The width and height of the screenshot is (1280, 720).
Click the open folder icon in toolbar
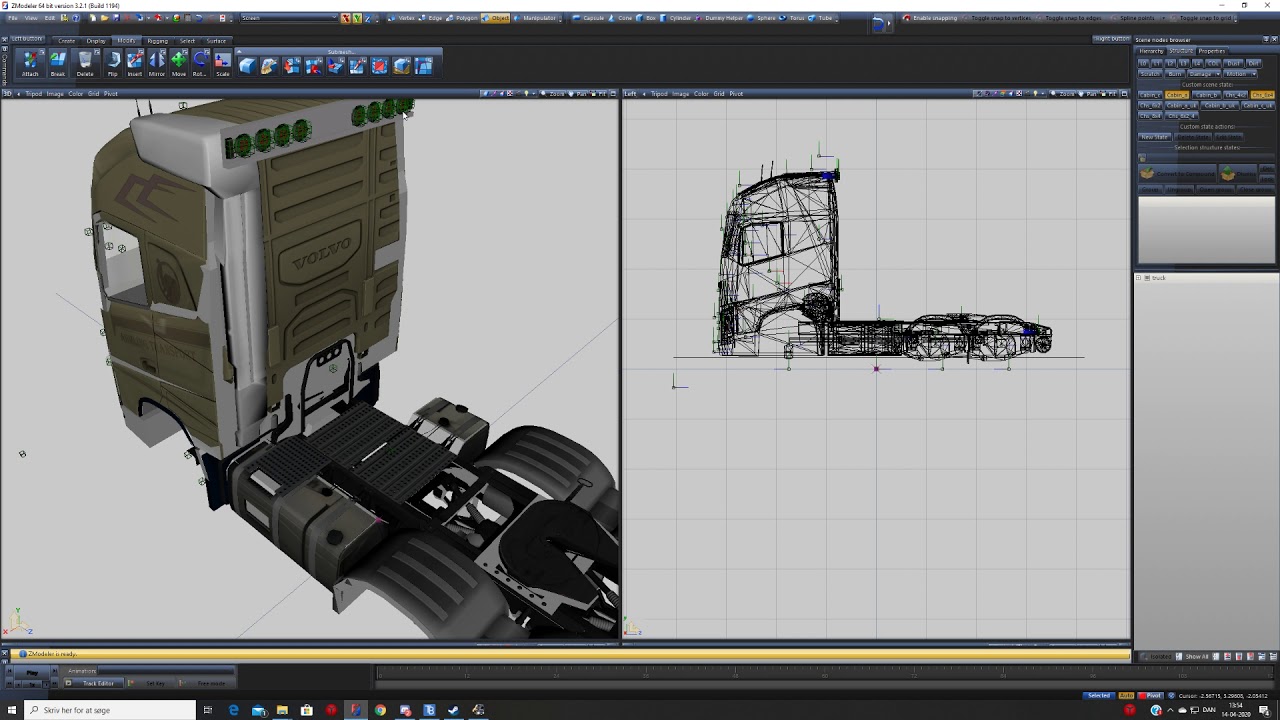pos(105,18)
